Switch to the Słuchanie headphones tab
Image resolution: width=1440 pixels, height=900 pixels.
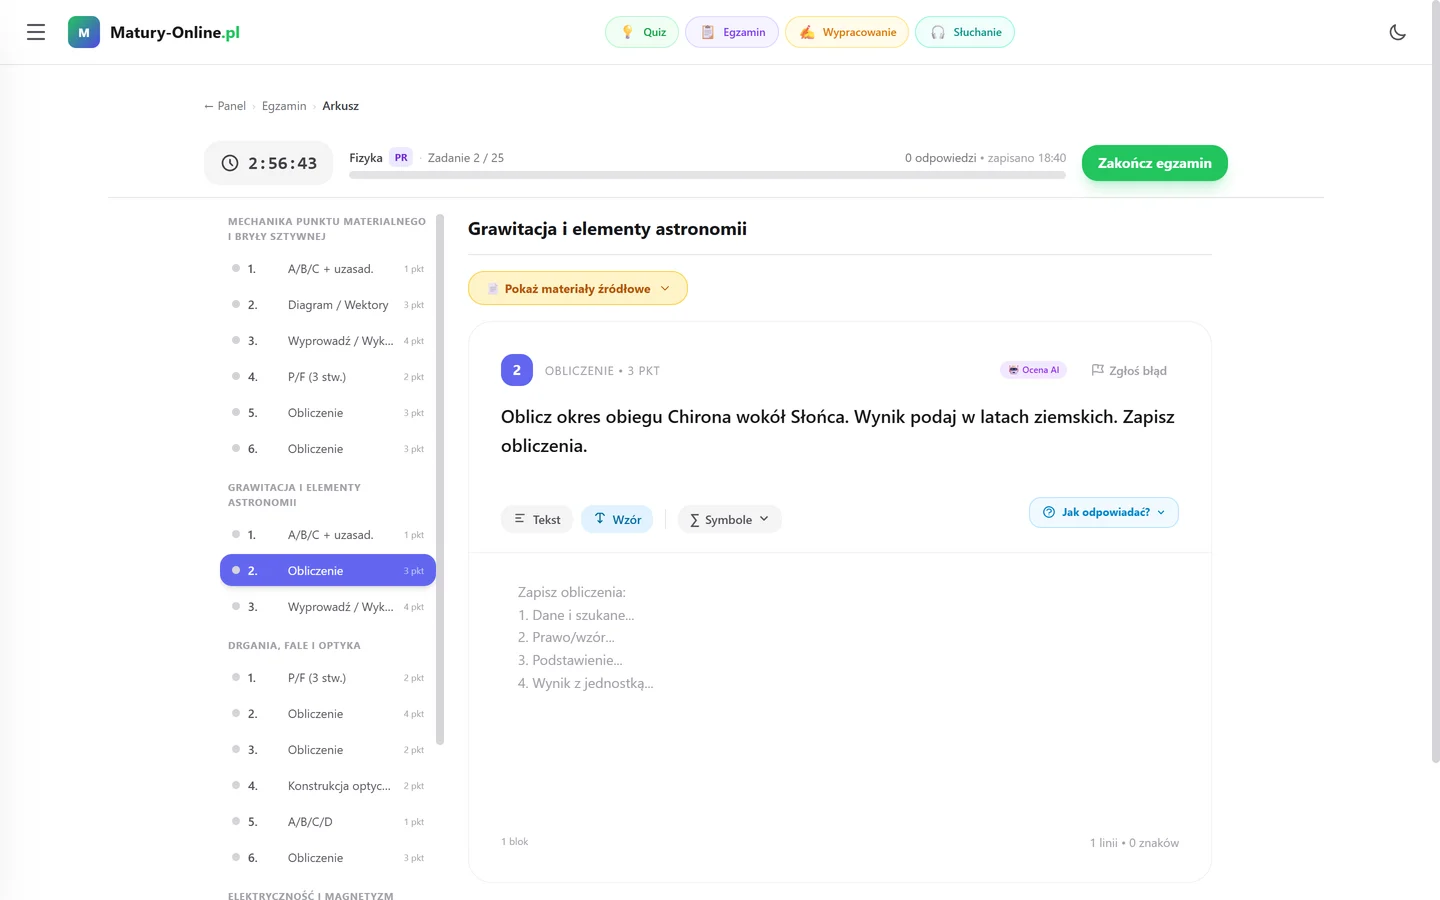965,32
